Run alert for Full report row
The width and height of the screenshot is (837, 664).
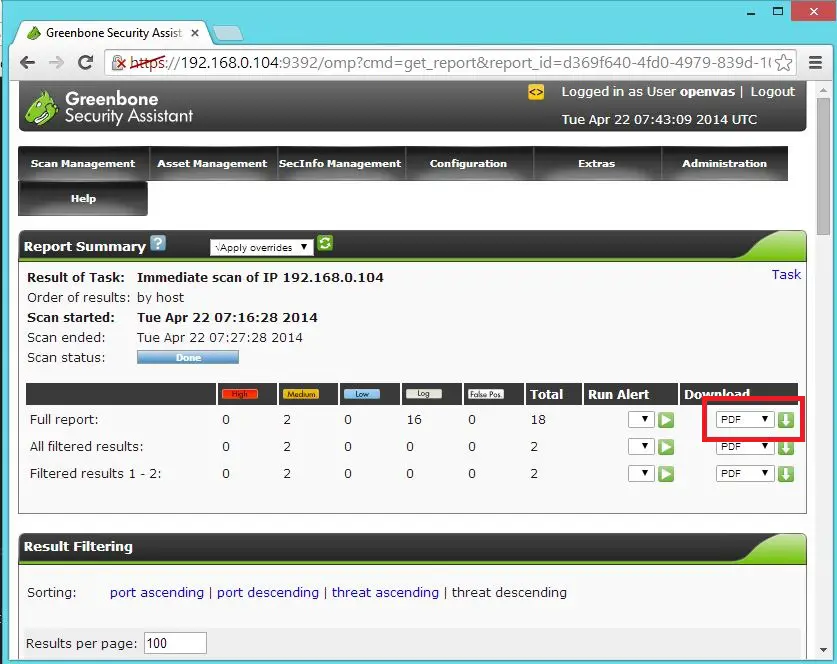coord(666,420)
